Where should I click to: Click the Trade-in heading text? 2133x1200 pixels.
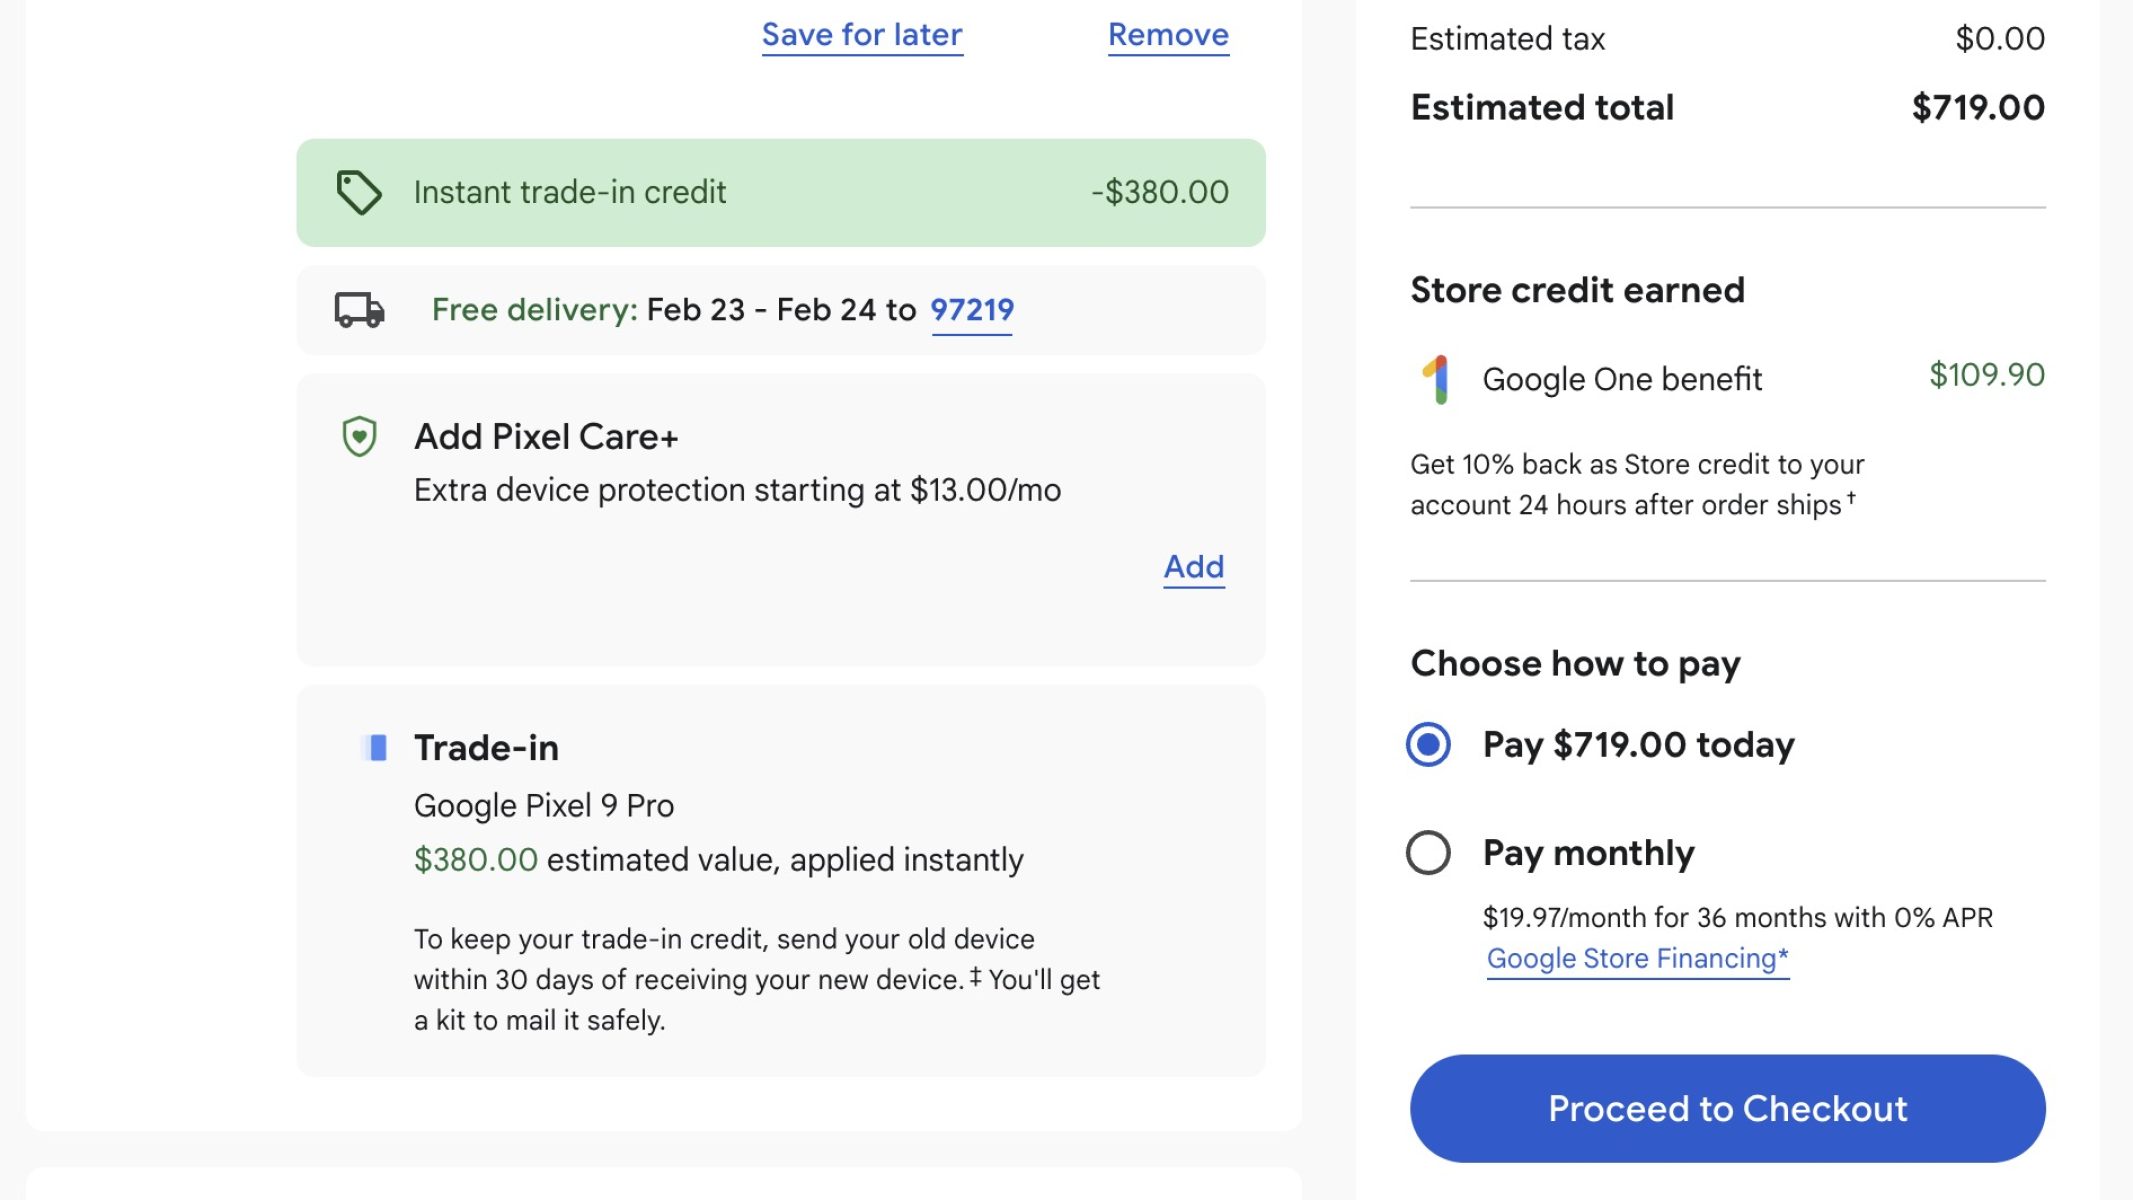click(x=486, y=748)
